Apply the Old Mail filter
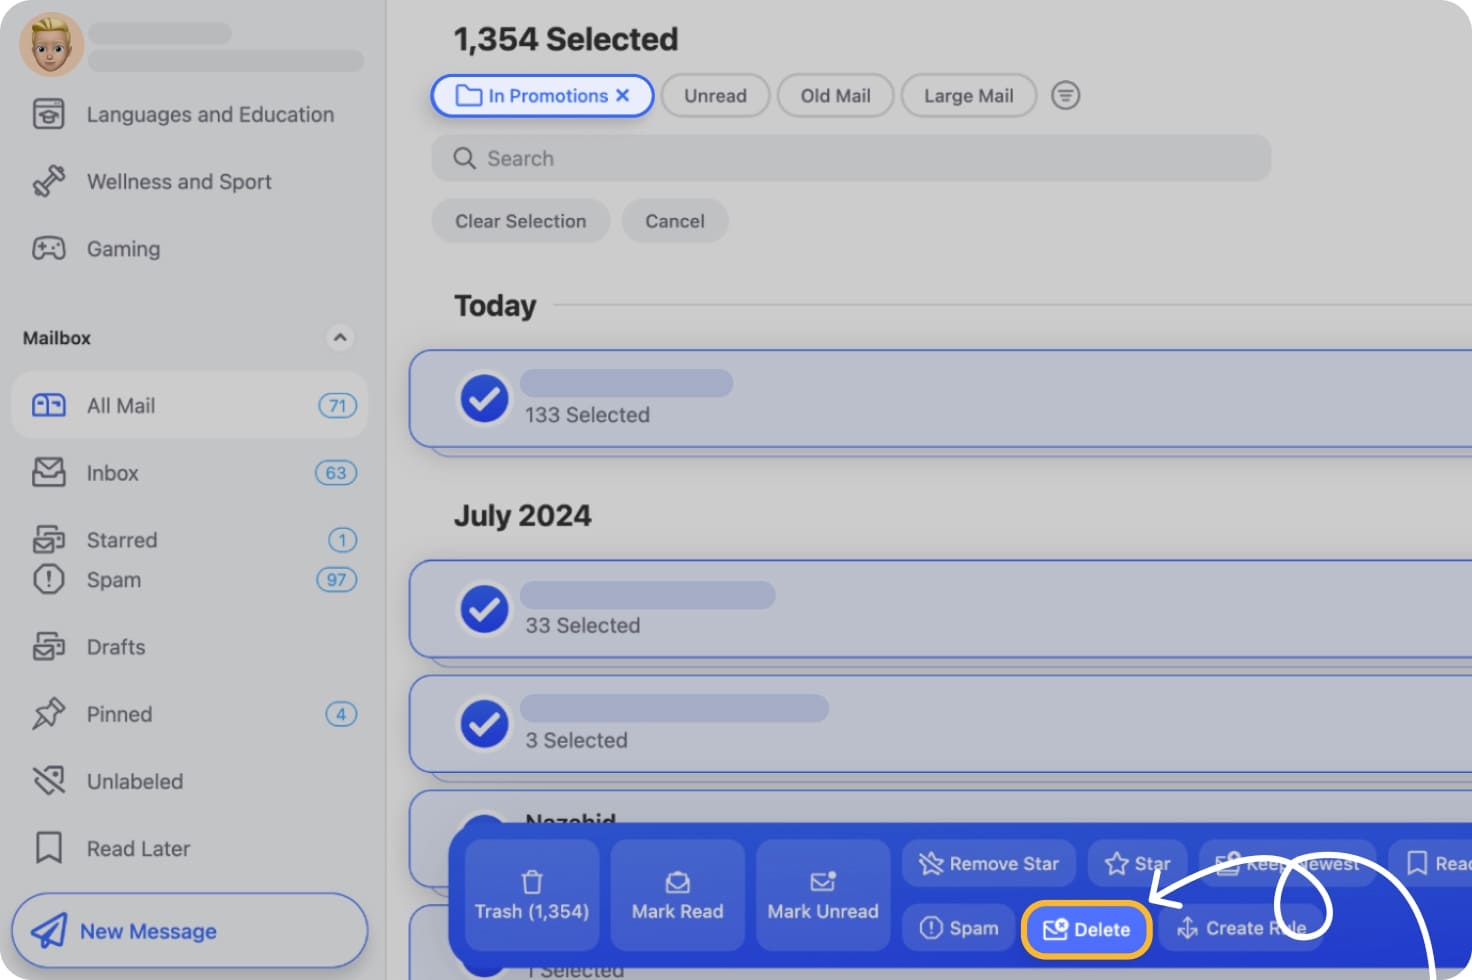This screenshot has width=1472, height=980. point(835,95)
